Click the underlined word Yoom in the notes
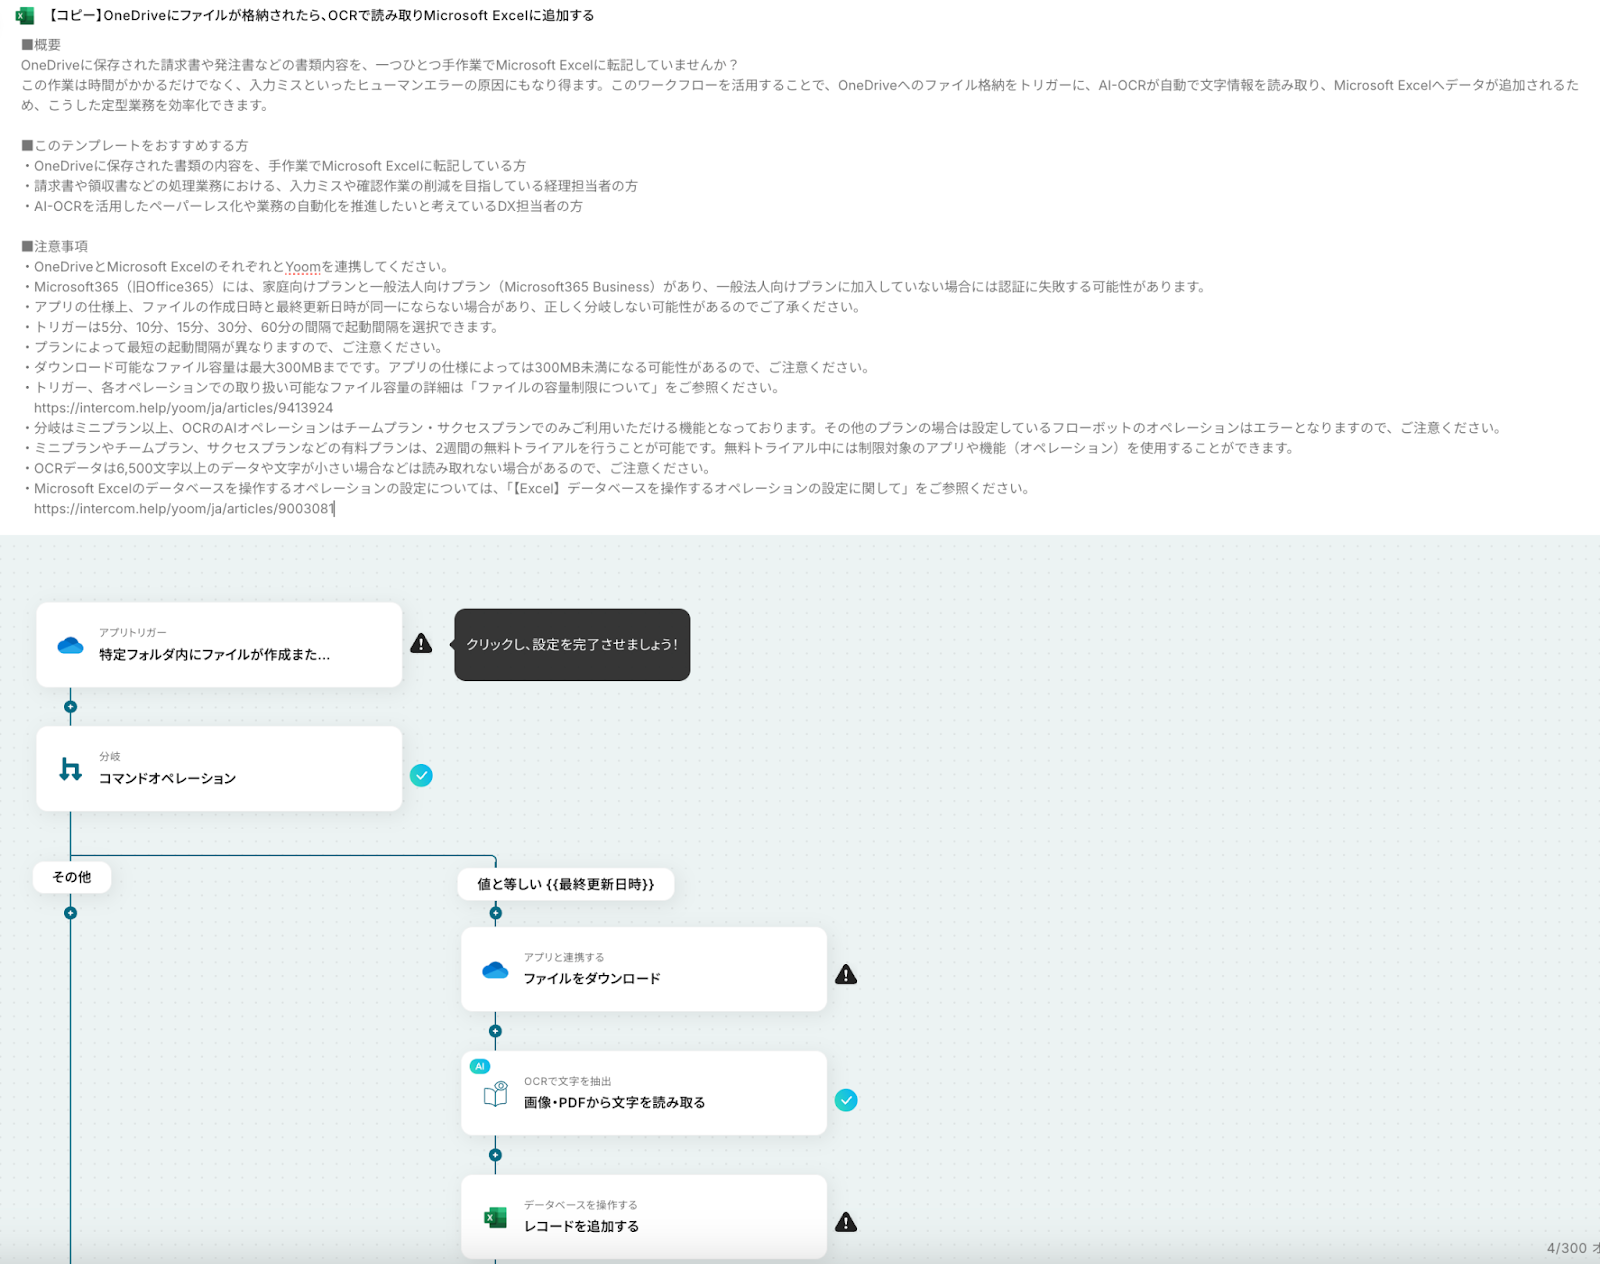The height and width of the screenshot is (1264, 1600). click(x=303, y=267)
